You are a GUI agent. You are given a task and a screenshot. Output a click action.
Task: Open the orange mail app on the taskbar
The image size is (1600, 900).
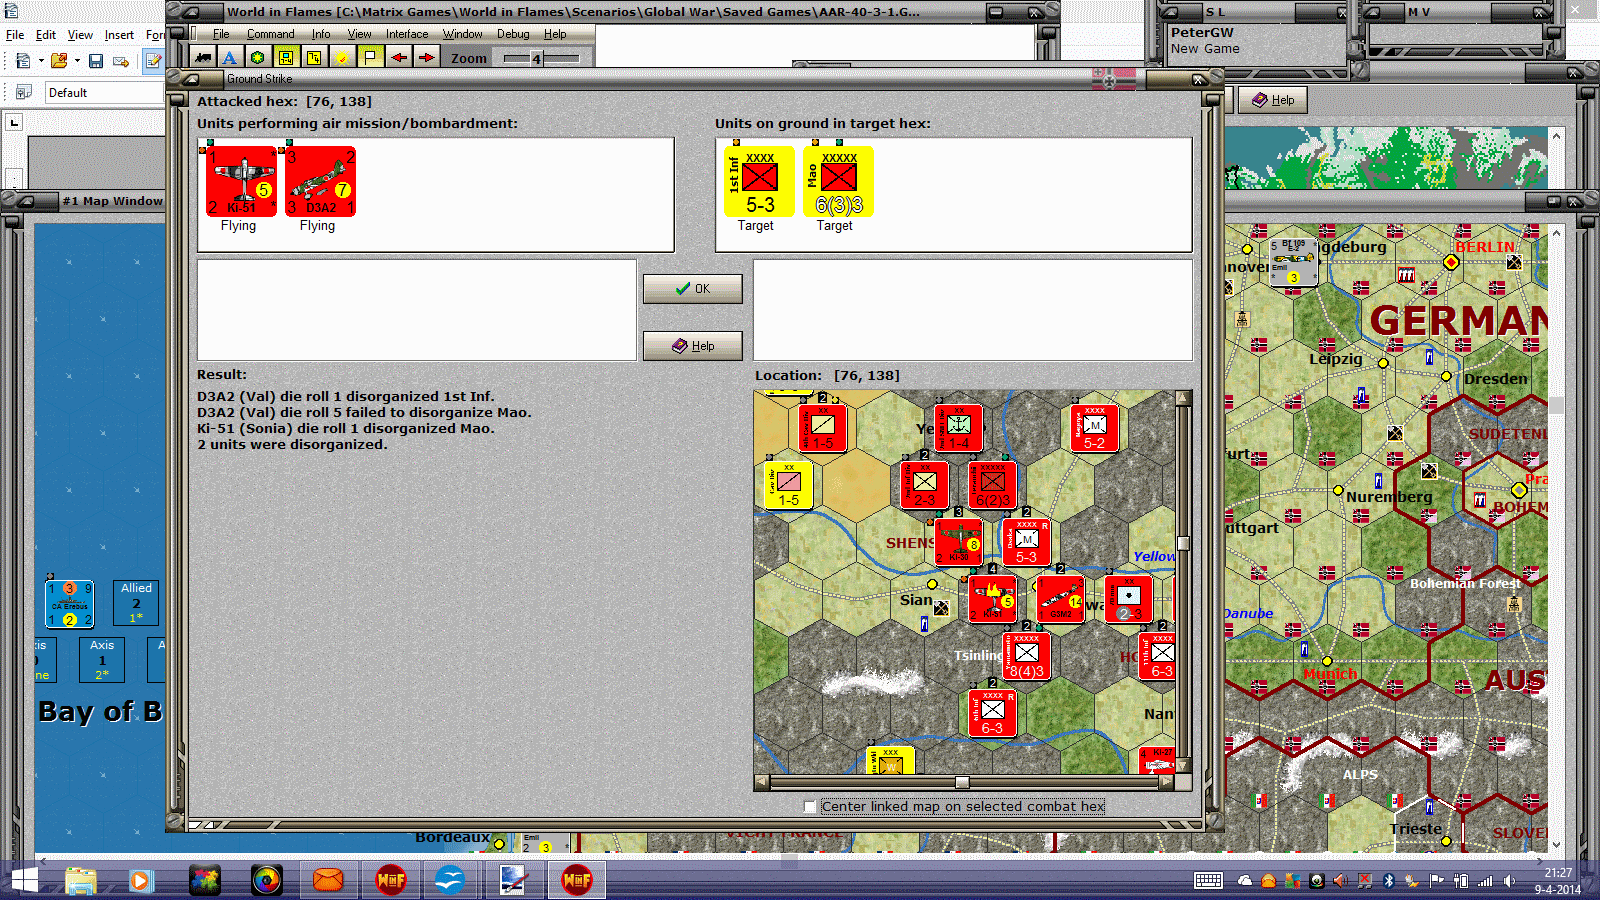tap(328, 881)
